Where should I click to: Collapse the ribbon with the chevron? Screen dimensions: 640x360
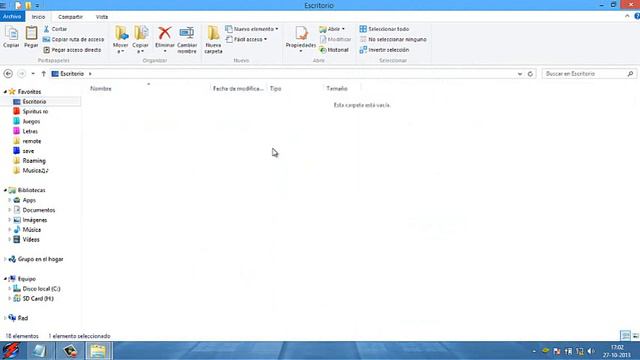click(x=627, y=16)
